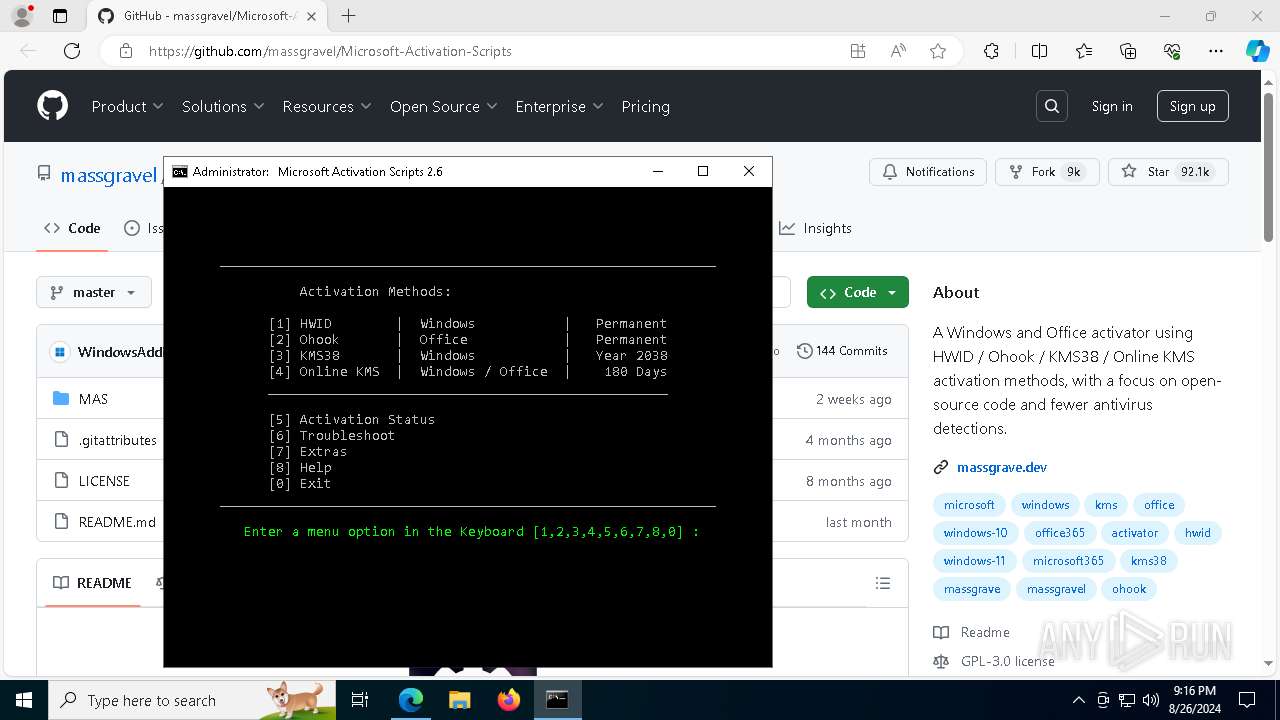This screenshot has width=1280, height=720.
Task: Click browser refresh icon
Action: [72, 51]
